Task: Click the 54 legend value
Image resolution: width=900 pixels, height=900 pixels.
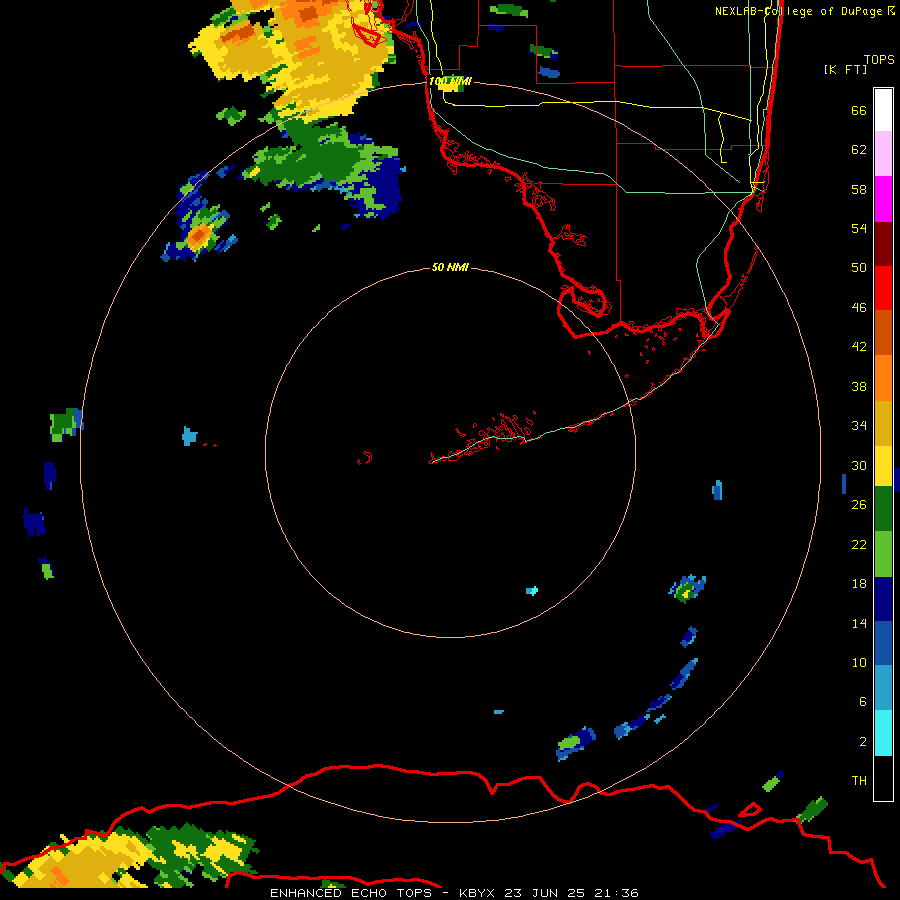Action: 859,228
